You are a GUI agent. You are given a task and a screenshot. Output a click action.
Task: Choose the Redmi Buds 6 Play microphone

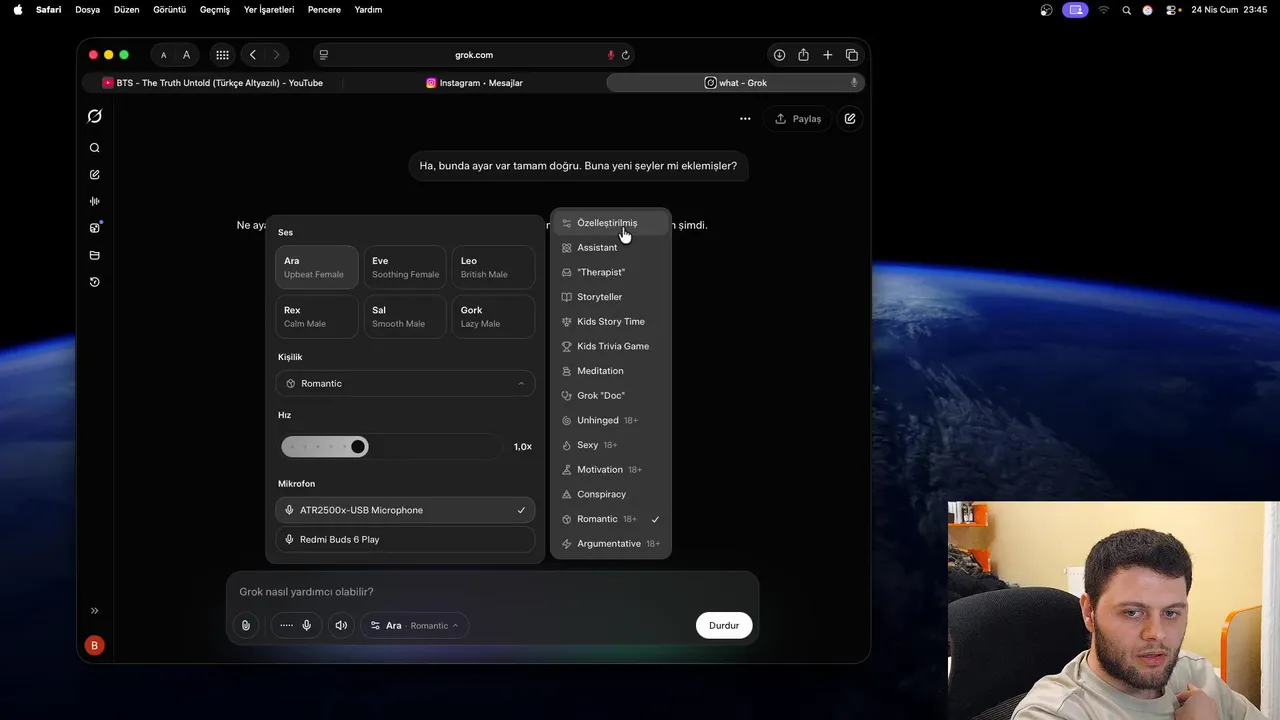(x=405, y=539)
